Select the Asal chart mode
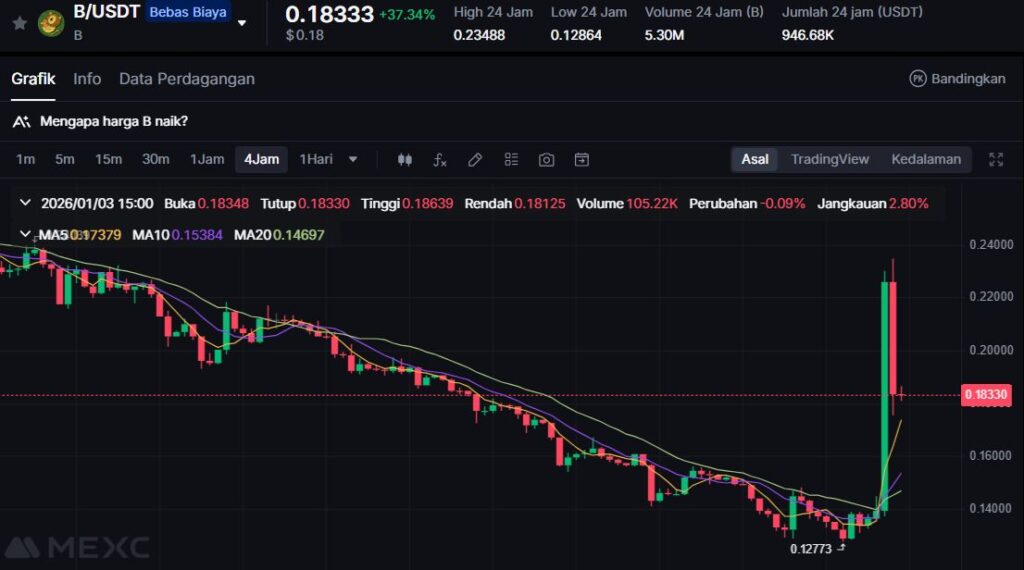Viewport: 1024px width, 570px height. point(755,159)
